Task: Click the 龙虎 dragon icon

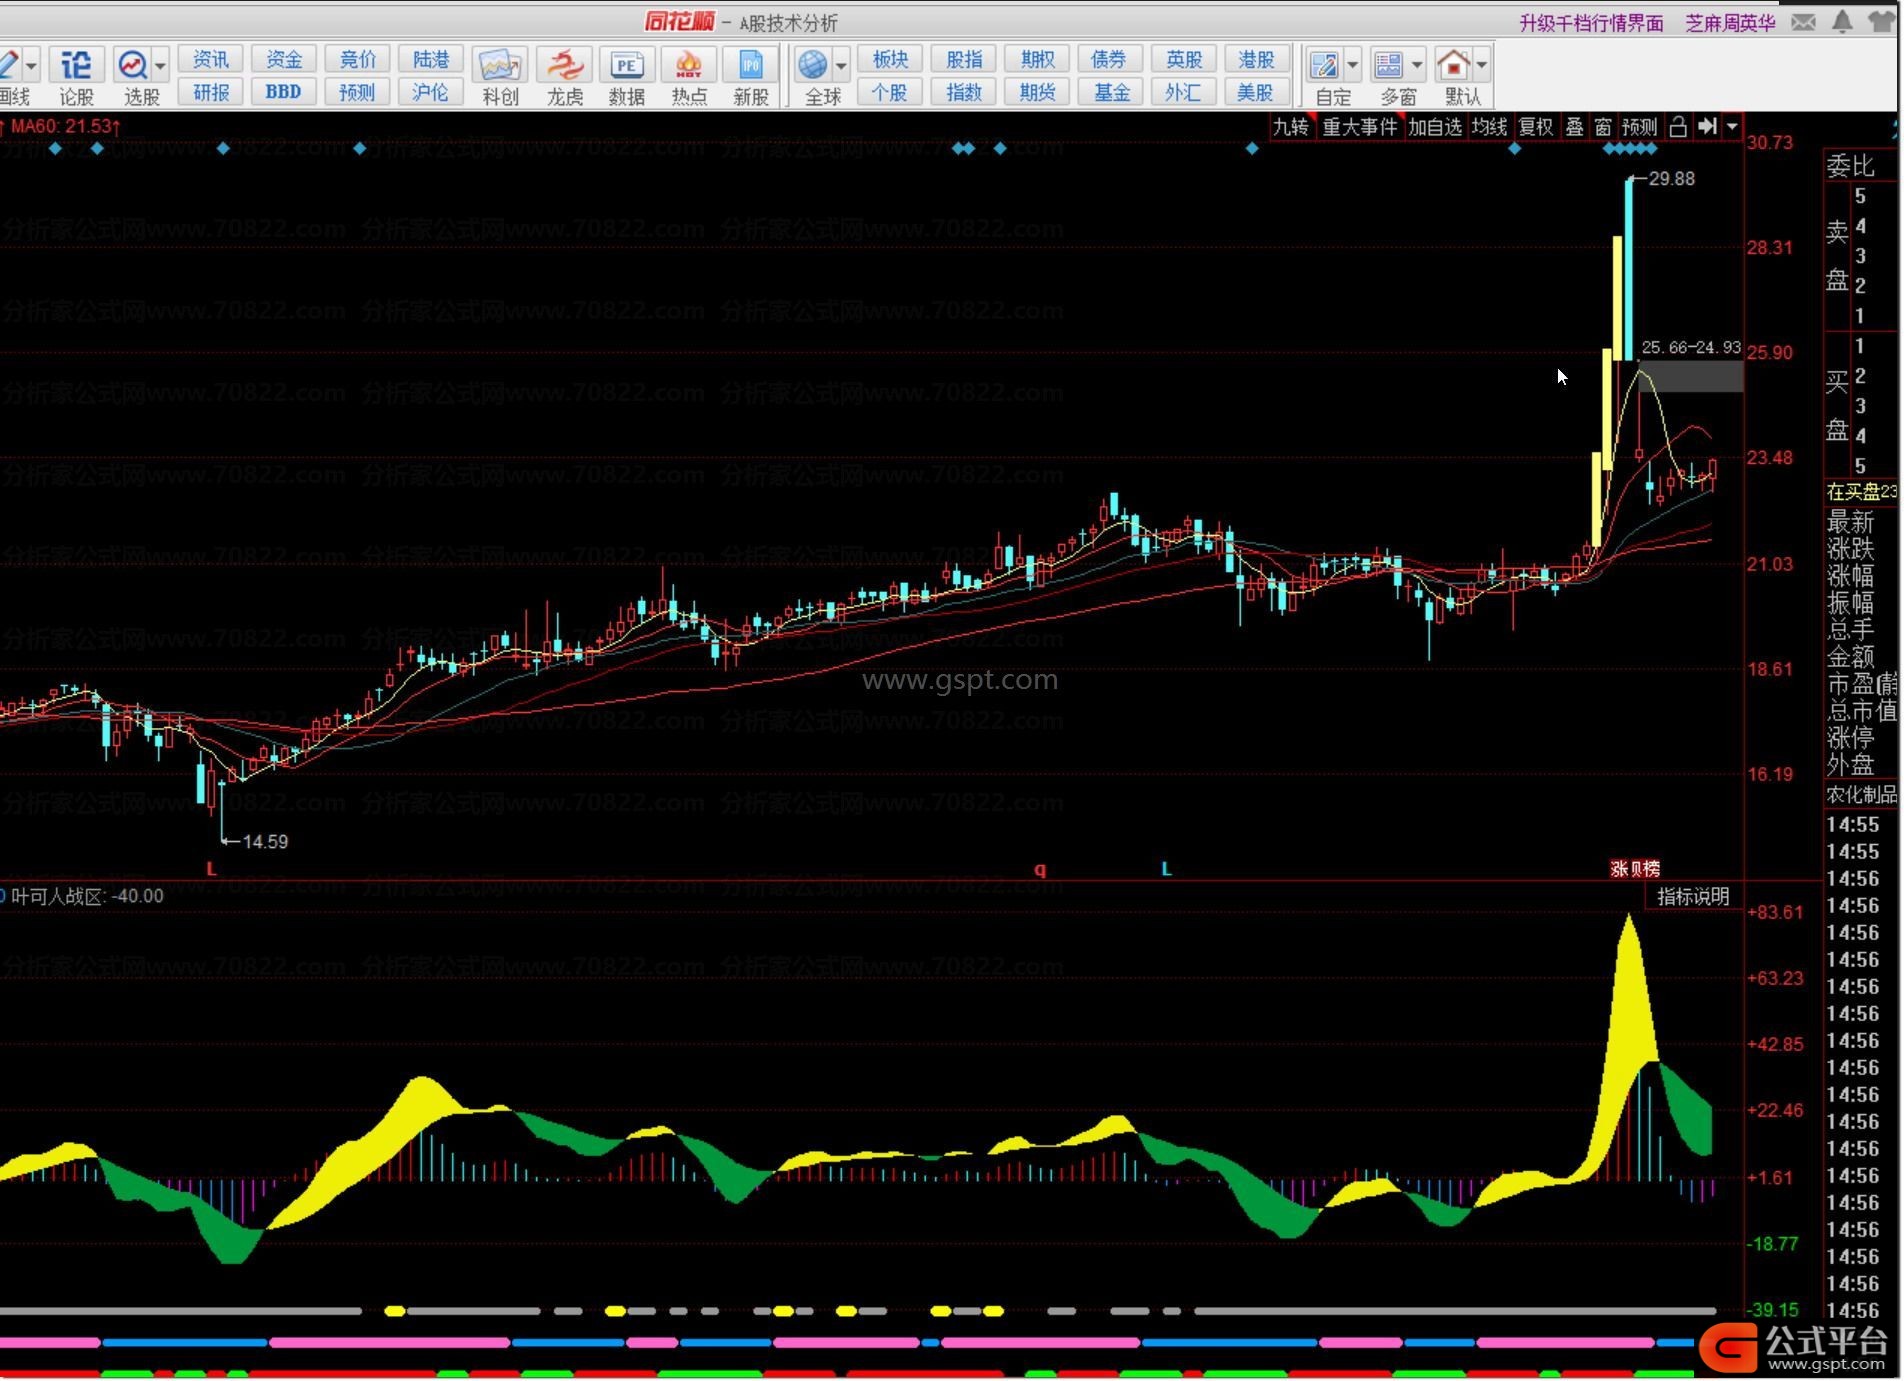Action: [564, 66]
